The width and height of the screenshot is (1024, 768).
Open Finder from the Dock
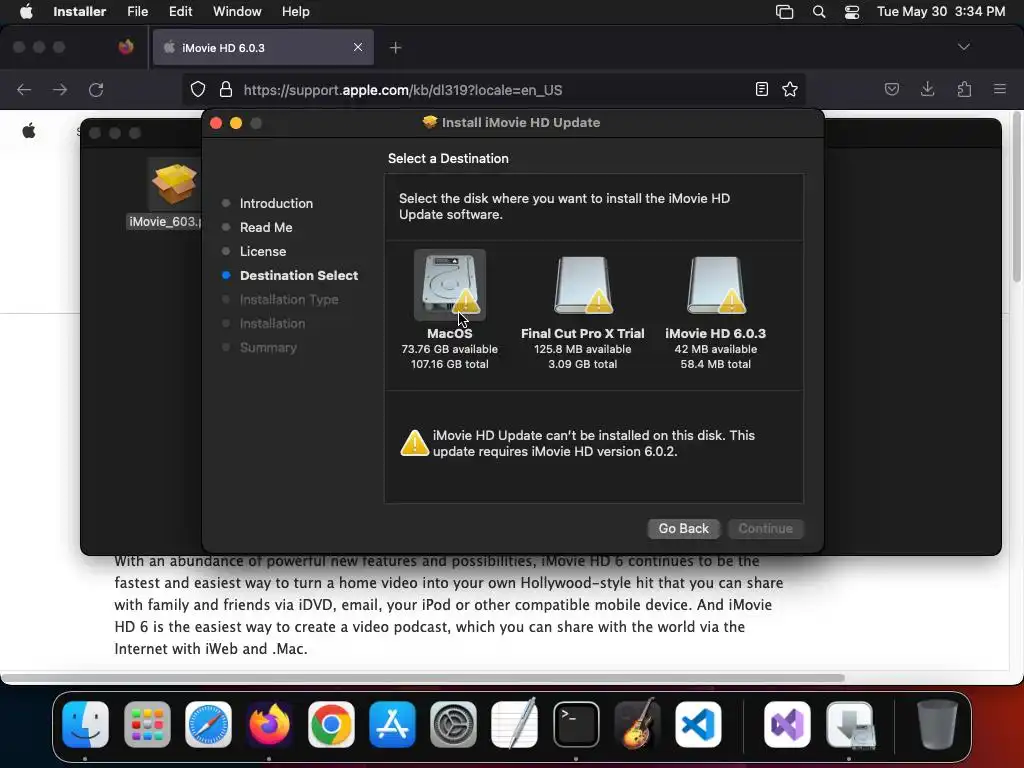pos(86,724)
